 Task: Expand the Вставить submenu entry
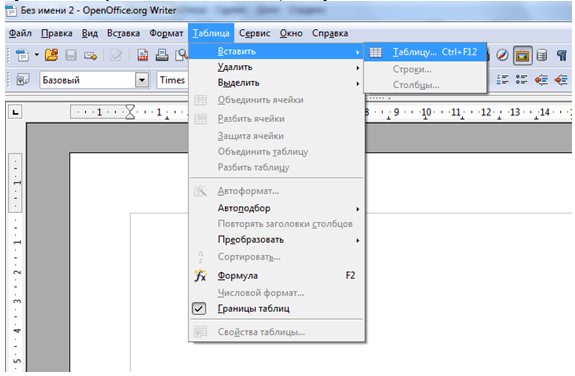pyautogui.click(x=276, y=51)
